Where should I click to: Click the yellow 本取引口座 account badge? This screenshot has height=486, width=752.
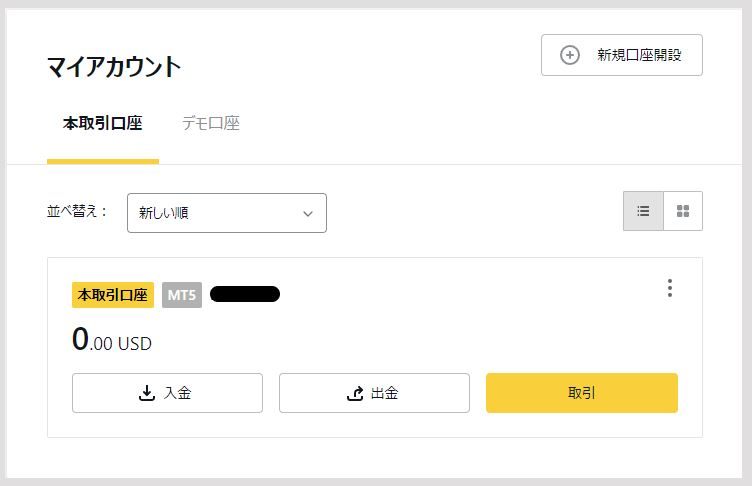(x=113, y=295)
